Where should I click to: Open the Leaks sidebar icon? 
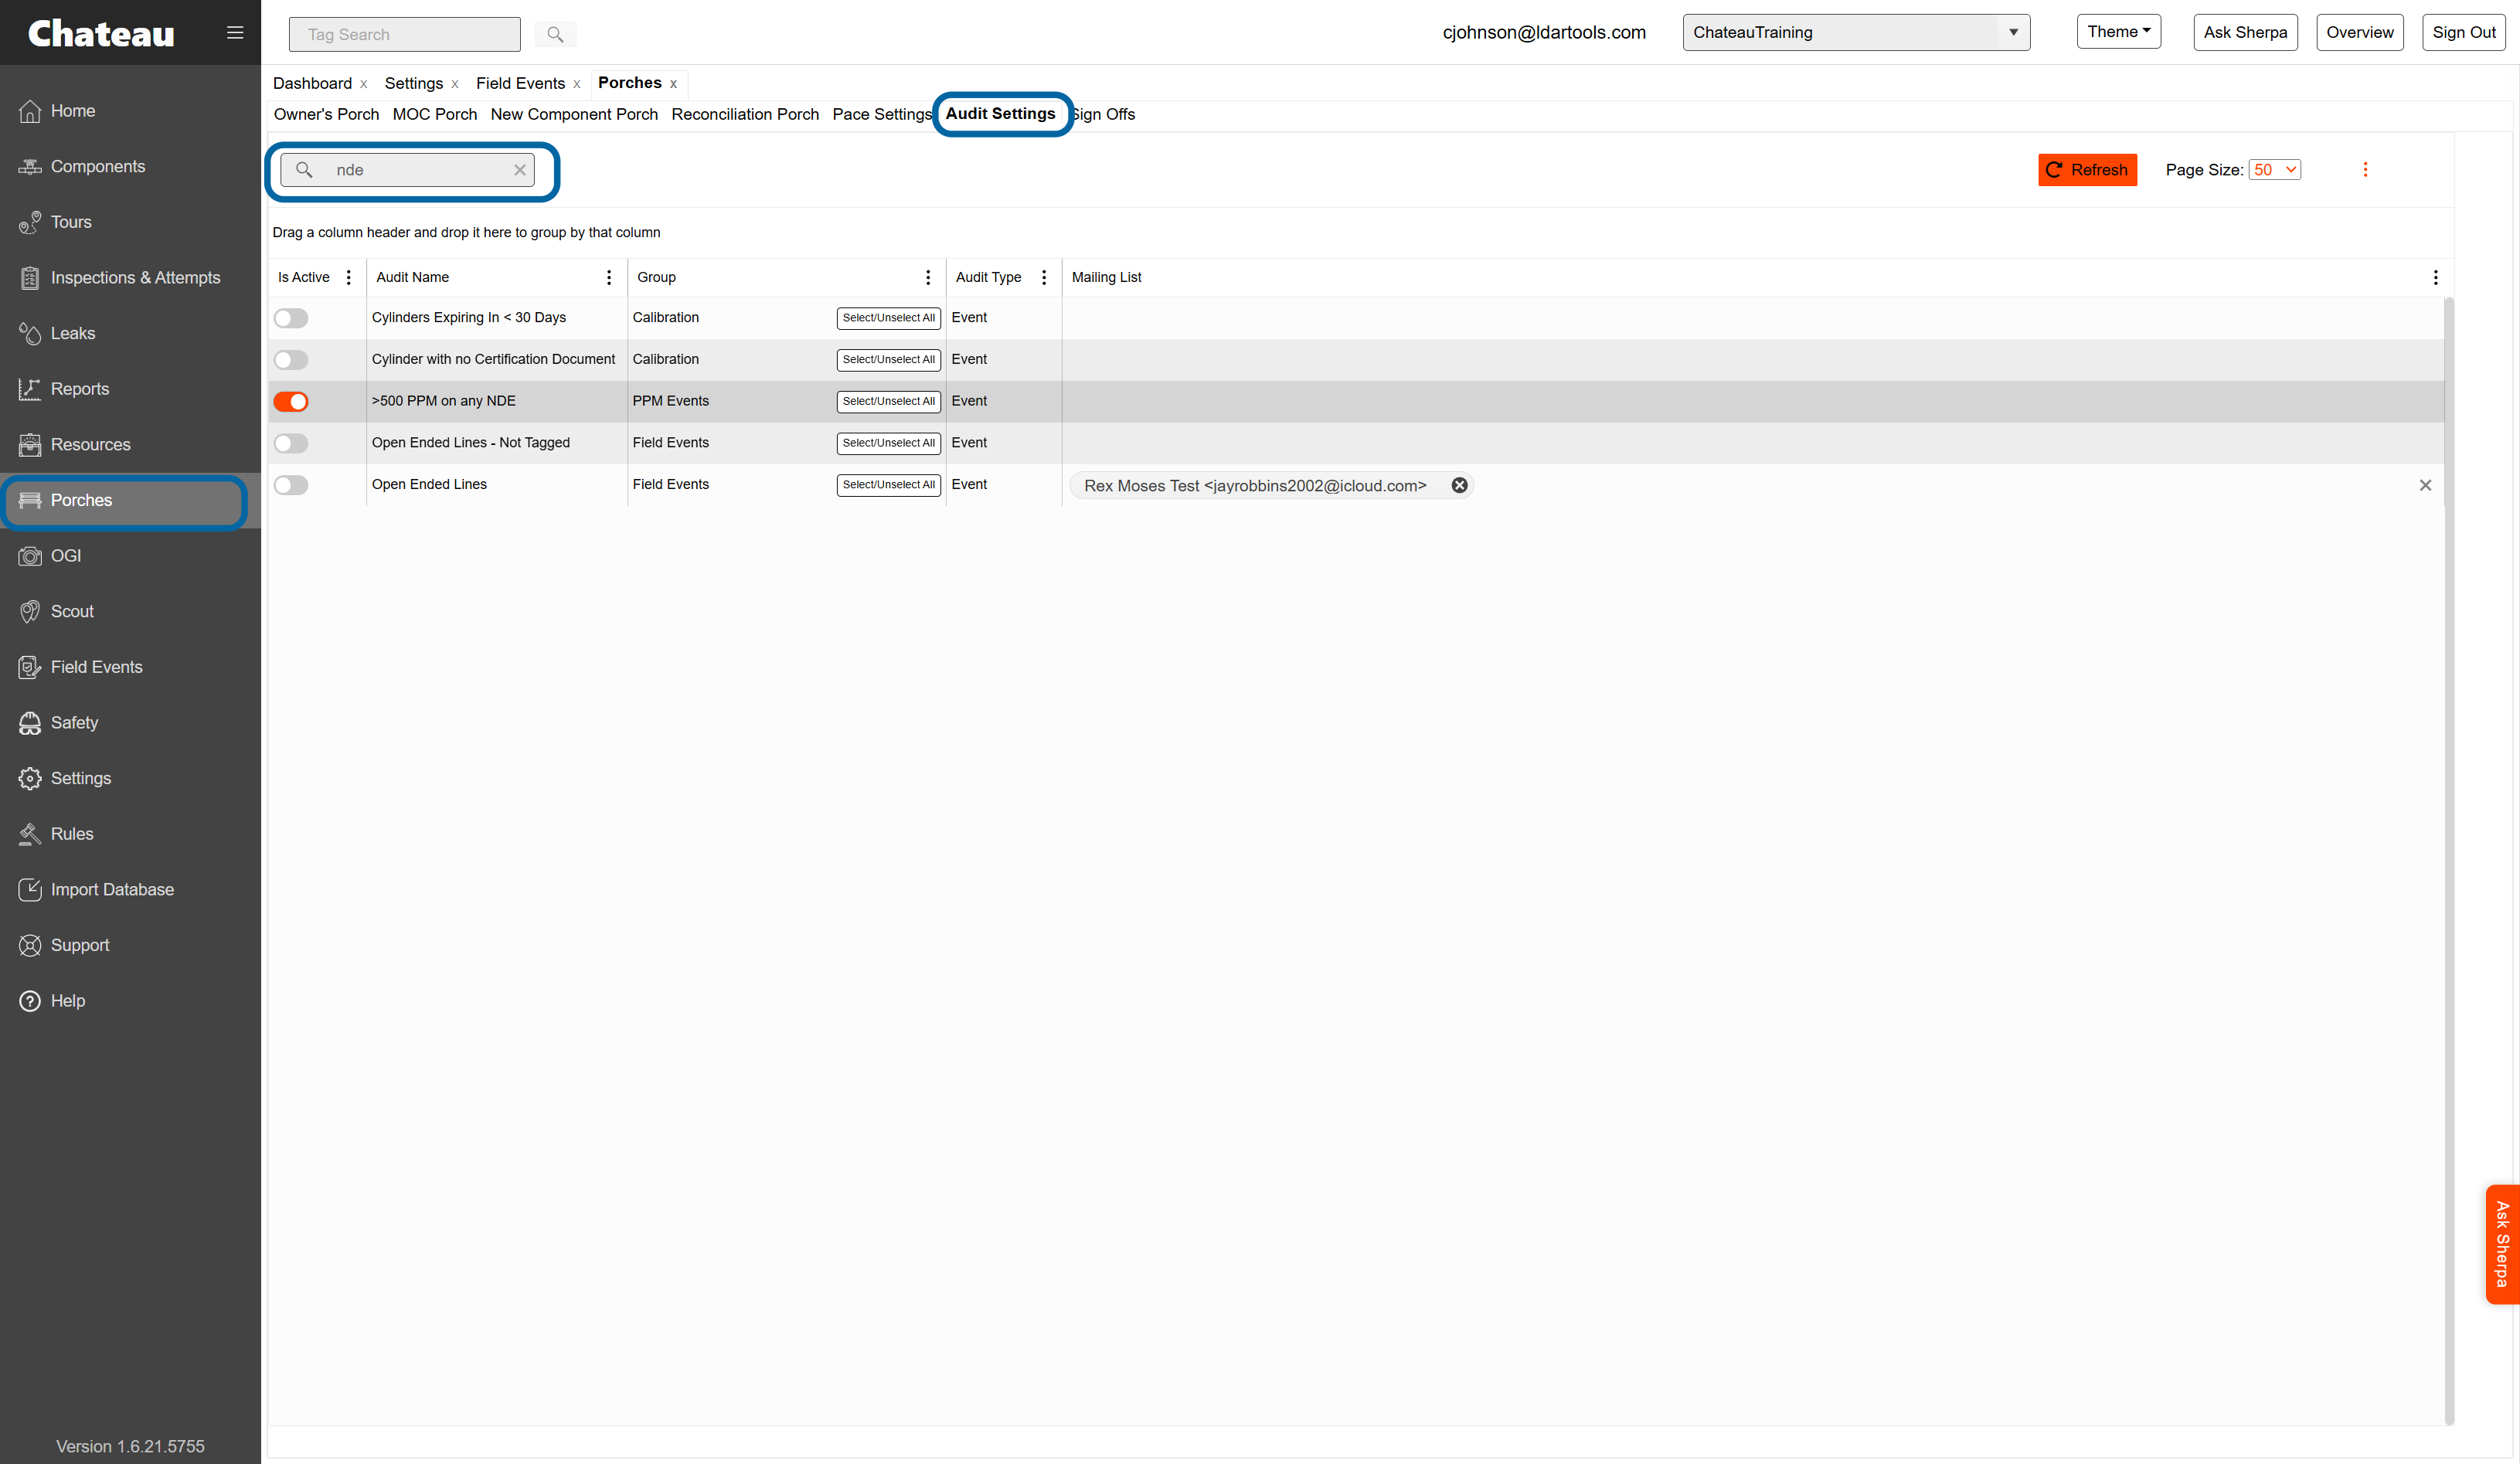(x=30, y=333)
